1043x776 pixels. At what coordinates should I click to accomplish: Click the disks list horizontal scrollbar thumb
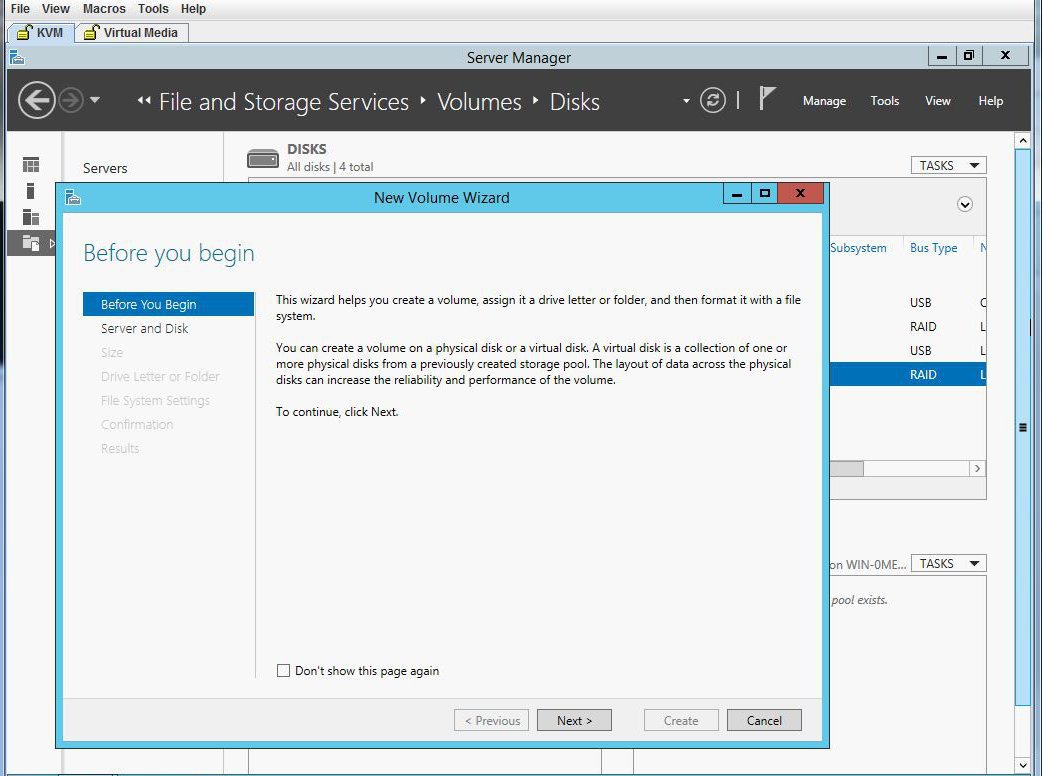click(846, 468)
